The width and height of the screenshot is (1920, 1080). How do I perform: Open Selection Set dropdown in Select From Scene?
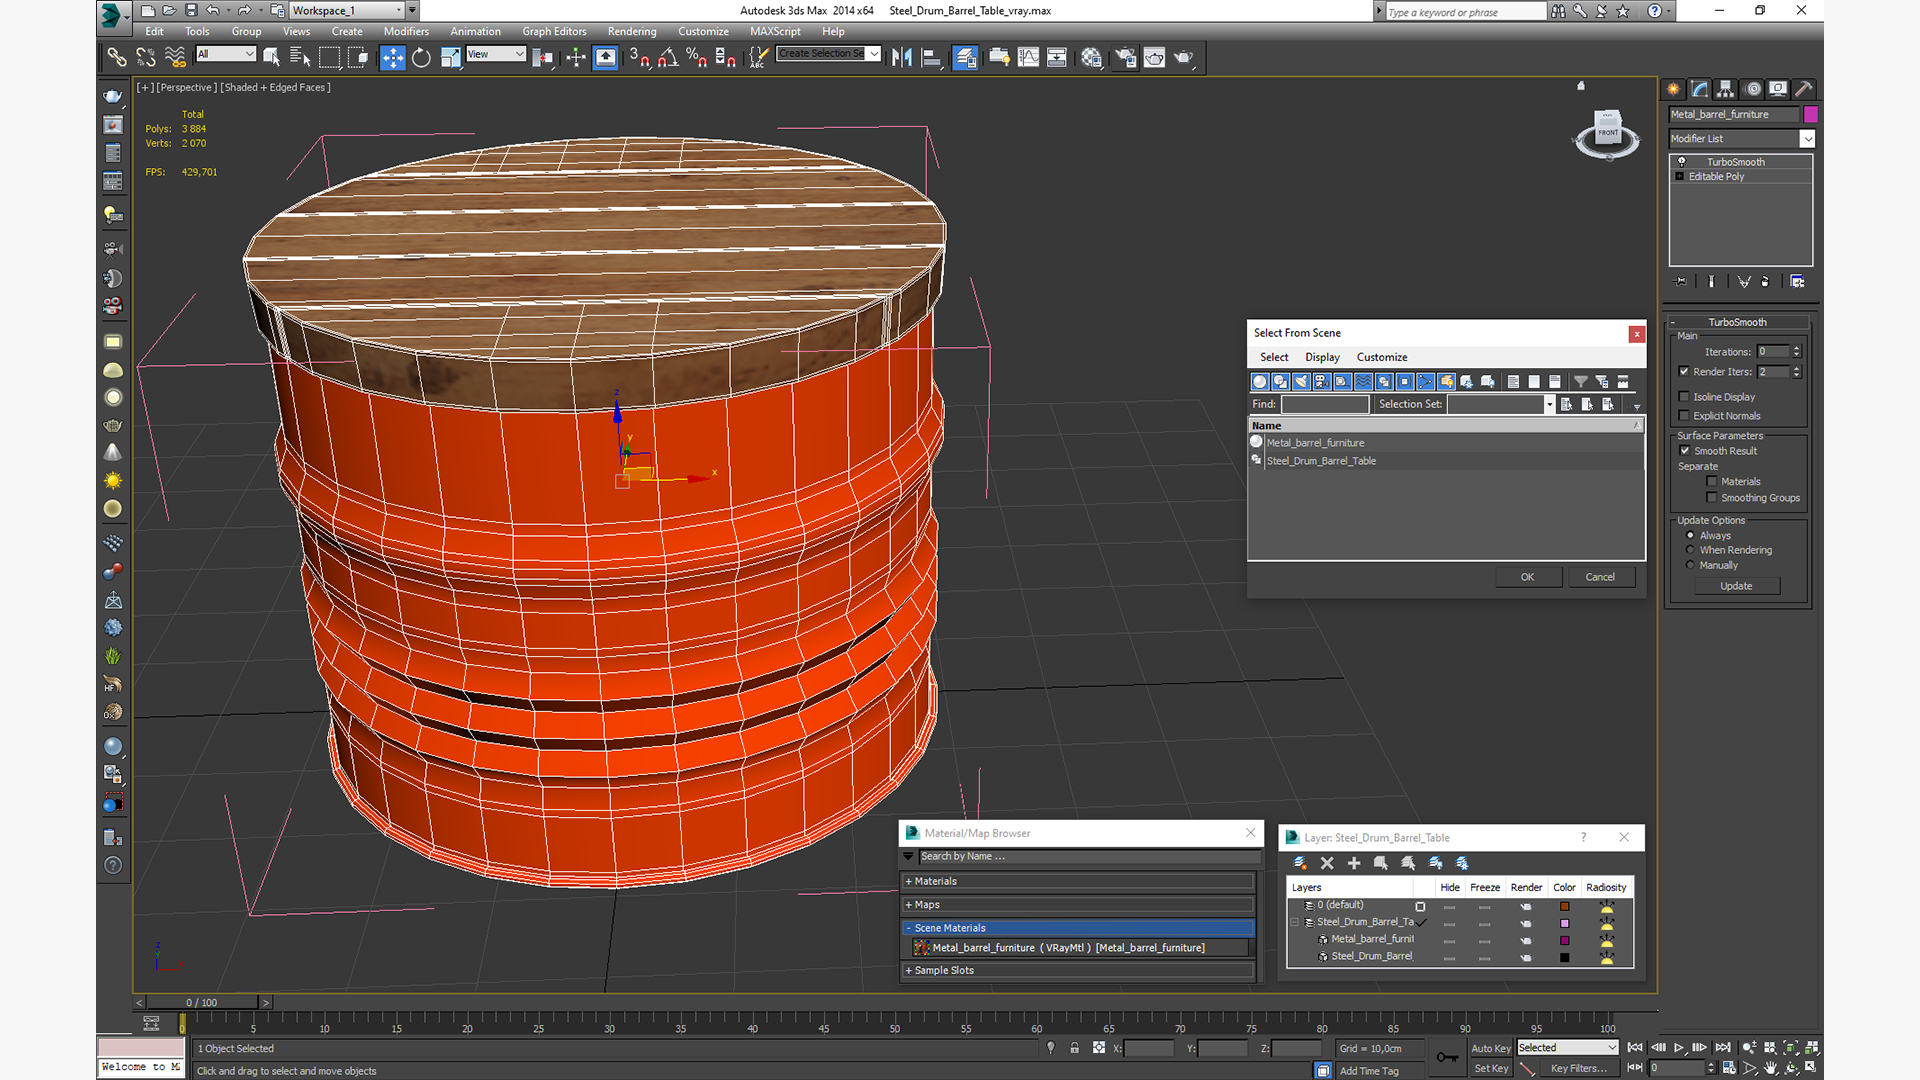click(x=1549, y=404)
